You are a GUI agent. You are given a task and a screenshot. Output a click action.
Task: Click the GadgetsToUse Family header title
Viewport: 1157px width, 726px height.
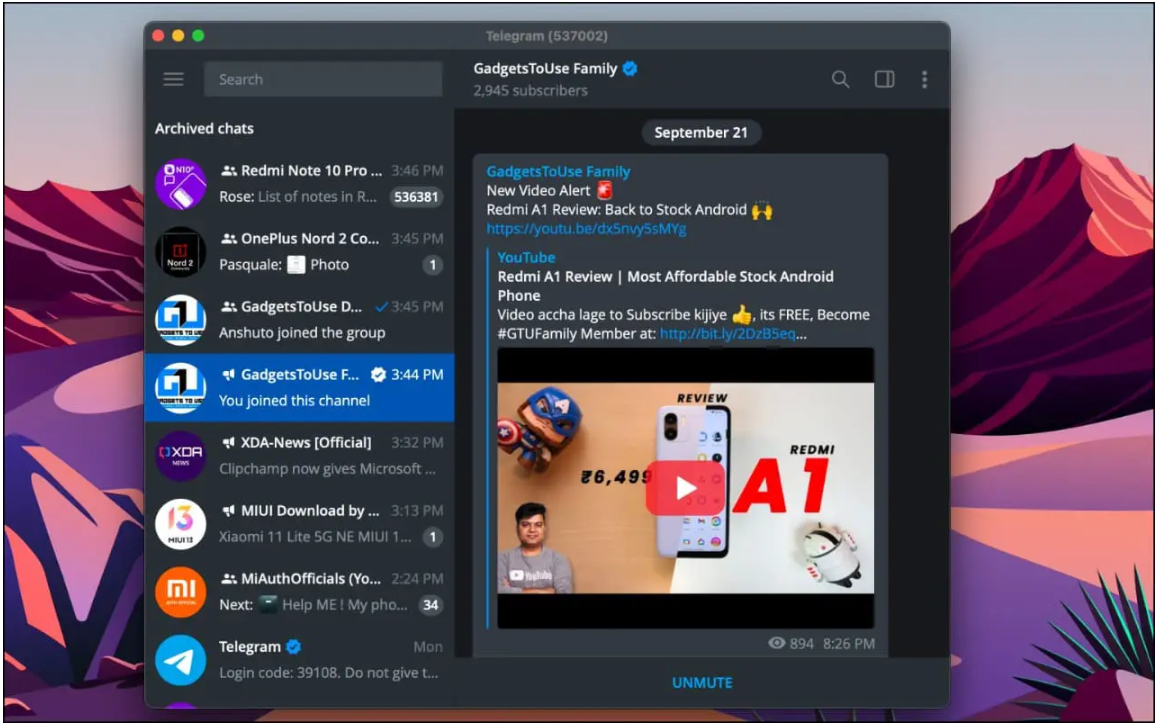pos(545,69)
